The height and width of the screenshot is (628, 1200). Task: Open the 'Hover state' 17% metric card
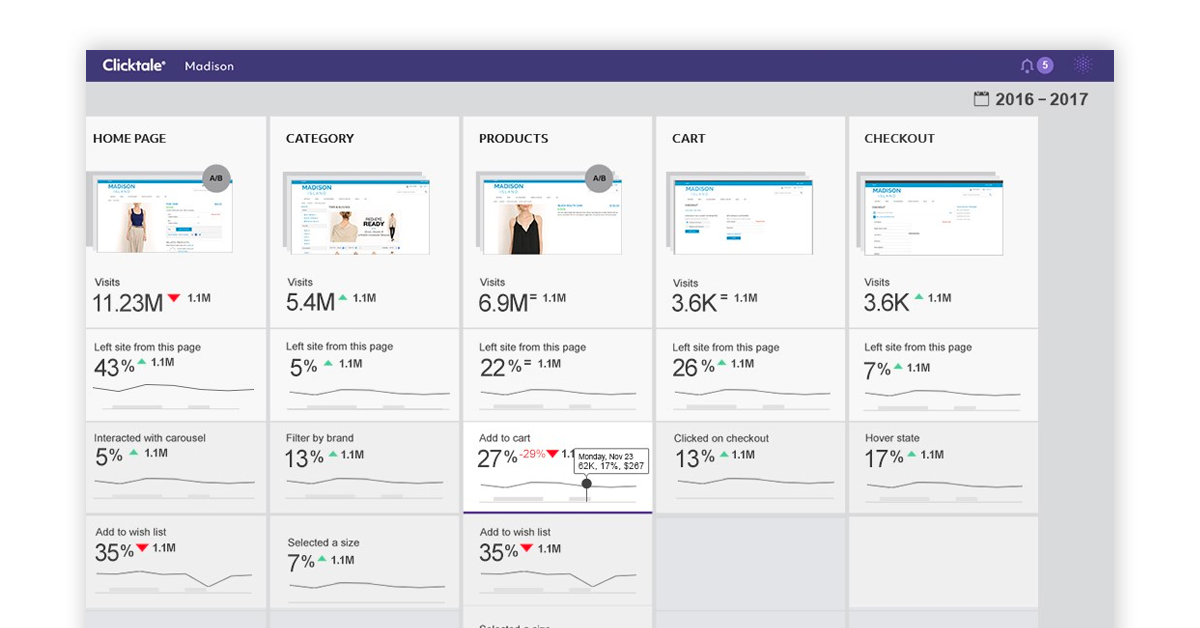pyautogui.click(x=943, y=468)
